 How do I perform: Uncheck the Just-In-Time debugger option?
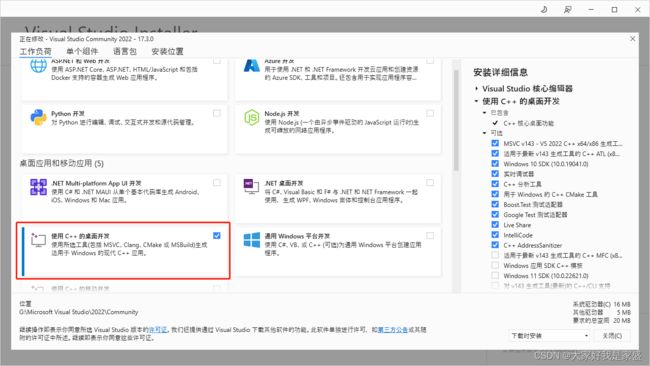point(495,174)
